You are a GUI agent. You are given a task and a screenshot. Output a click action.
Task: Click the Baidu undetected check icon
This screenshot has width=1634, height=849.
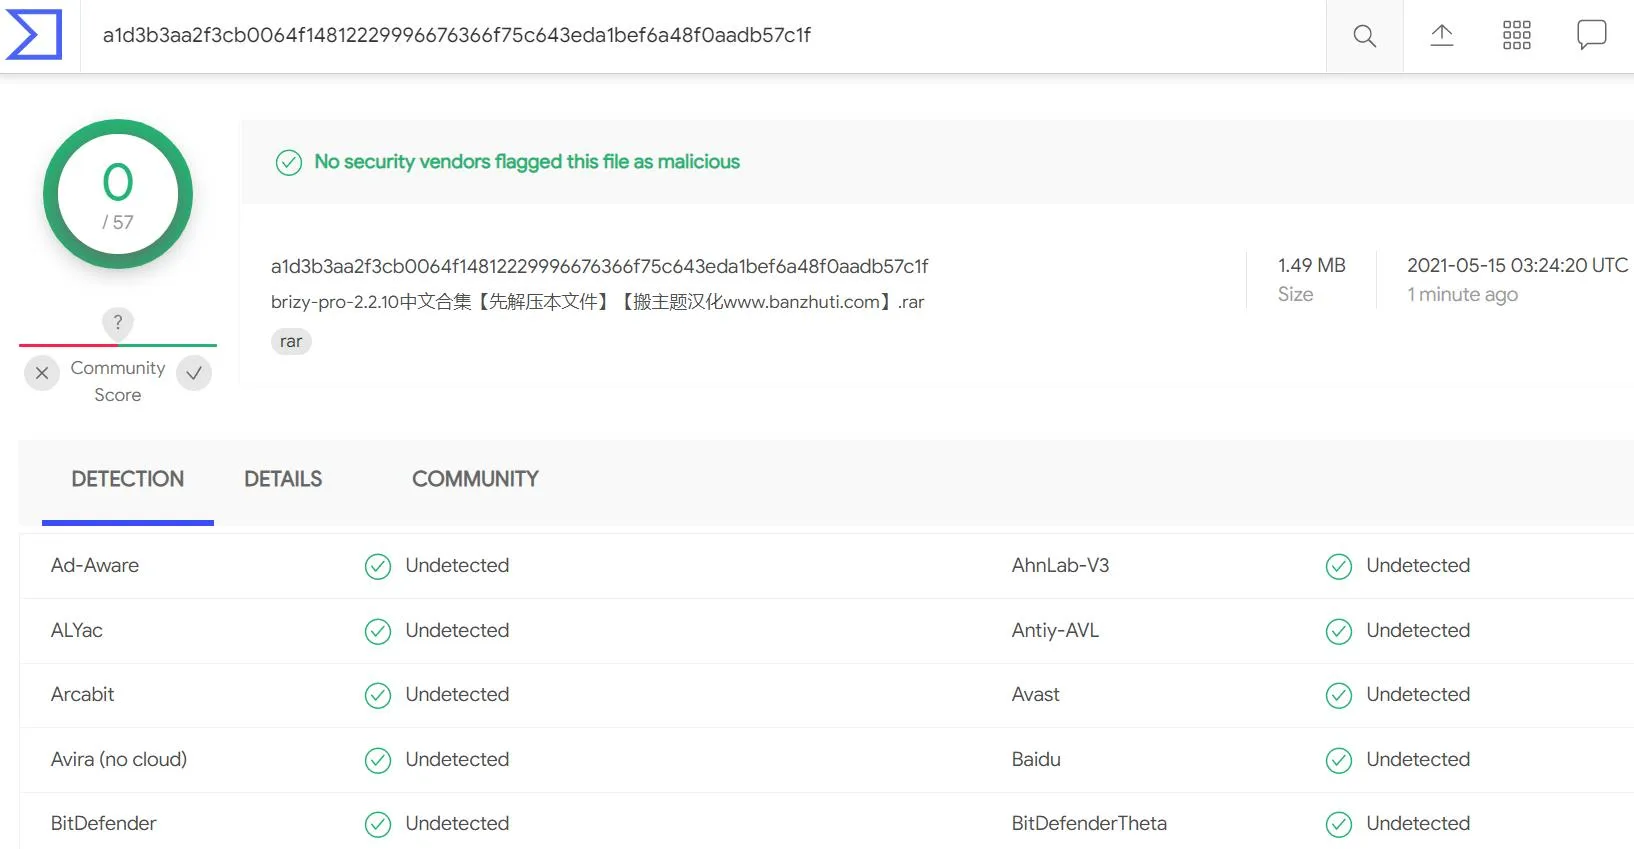(1338, 761)
